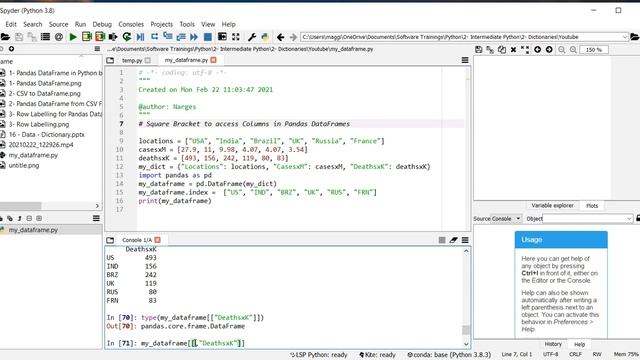Remove plot X icon in Plots pane
640x360 pixels.
[x=513, y=49]
